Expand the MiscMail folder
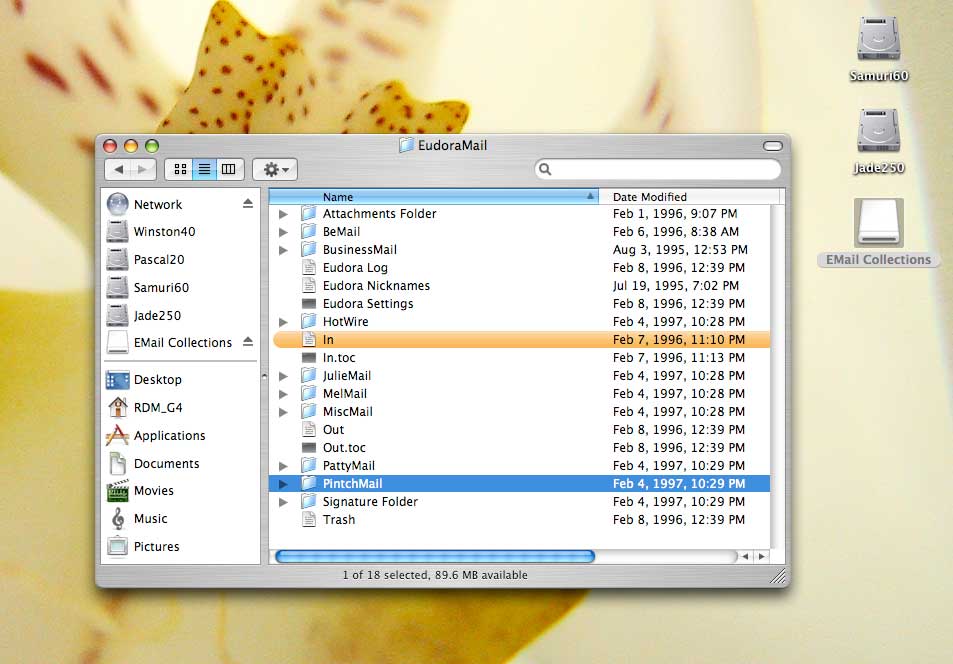 coord(283,412)
